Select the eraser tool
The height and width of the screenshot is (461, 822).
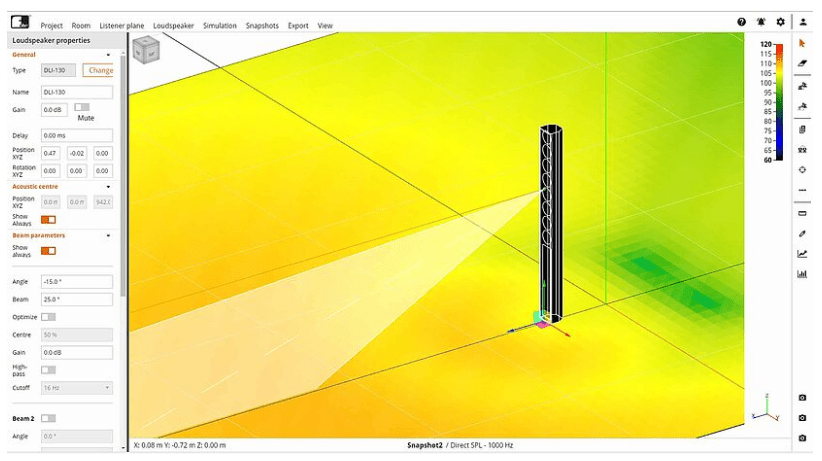point(802,63)
